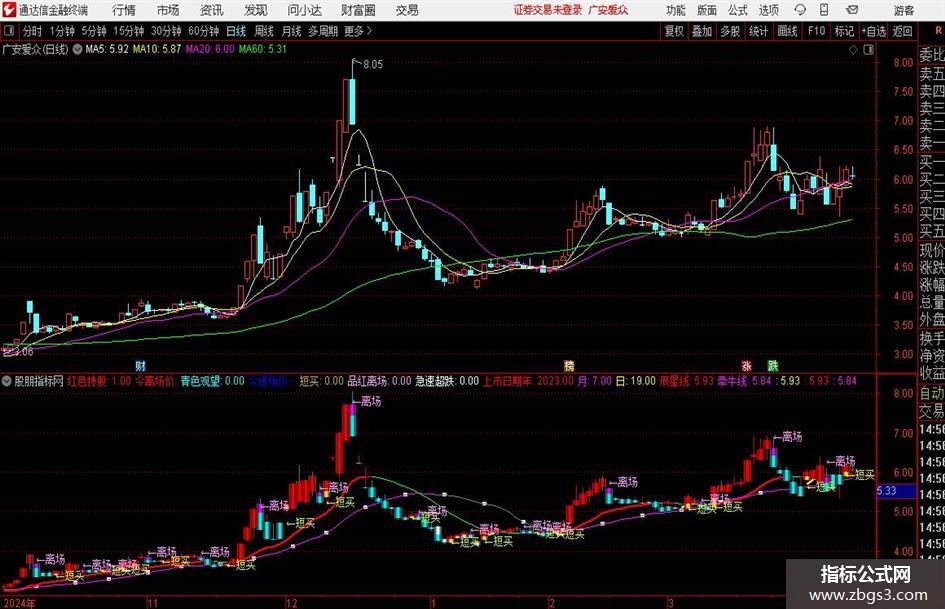Switch to the 月线 monthly tab
The width and height of the screenshot is (945, 609).
(x=291, y=31)
